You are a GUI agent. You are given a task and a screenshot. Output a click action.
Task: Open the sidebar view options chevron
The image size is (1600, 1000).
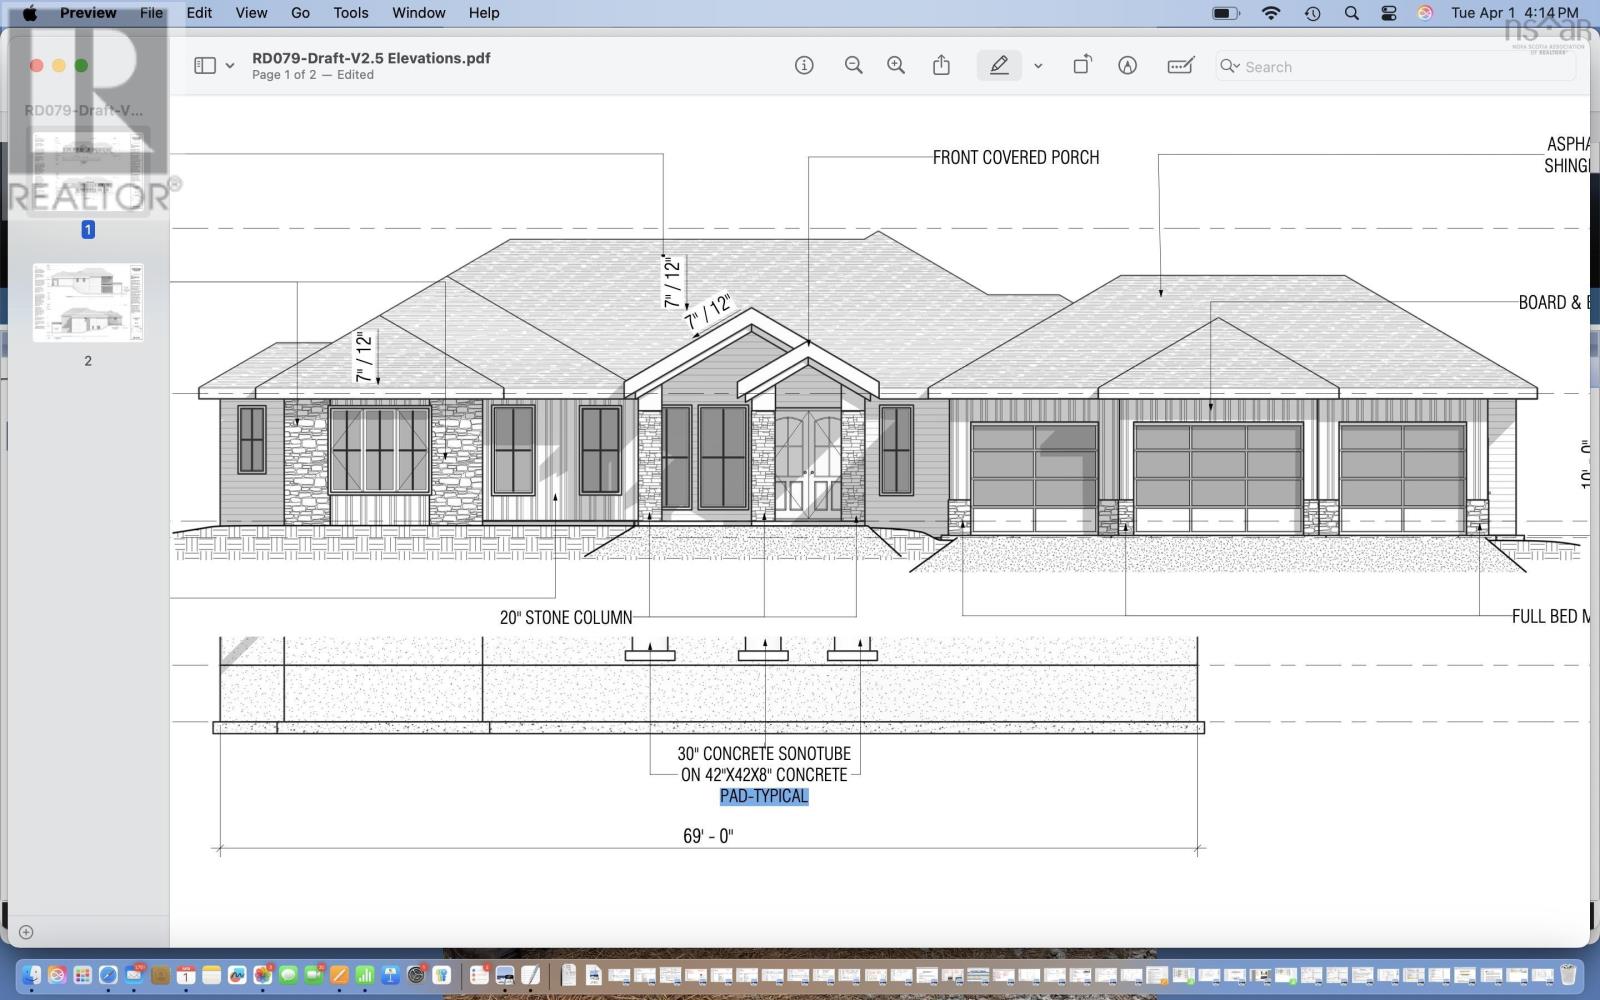pos(230,66)
